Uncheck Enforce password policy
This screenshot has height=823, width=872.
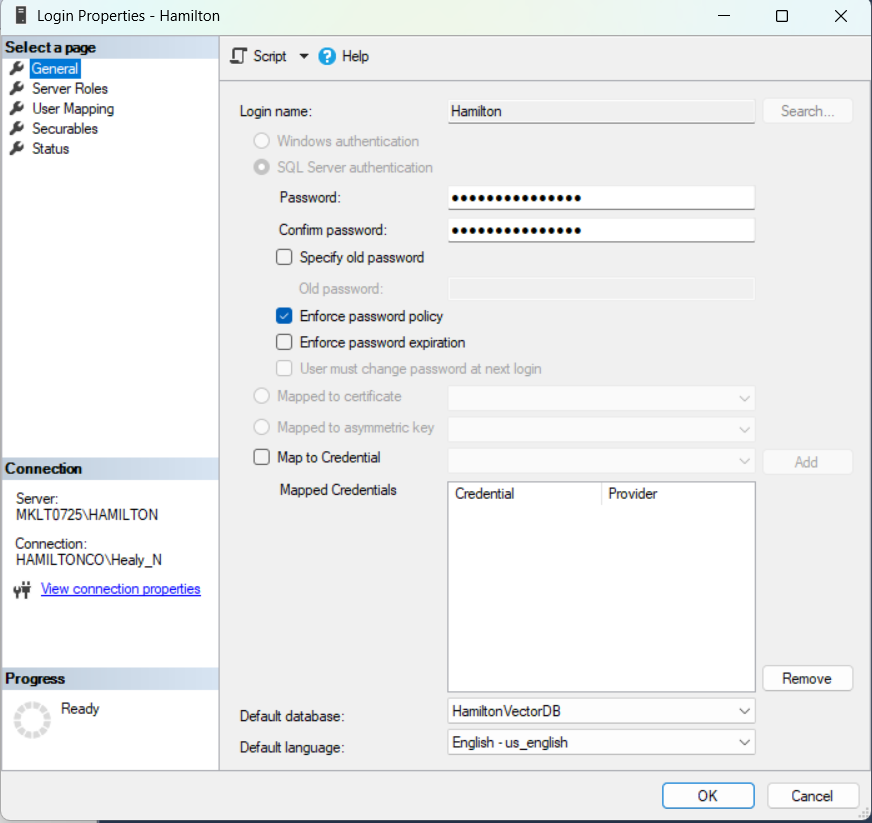(x=285, y=316)
